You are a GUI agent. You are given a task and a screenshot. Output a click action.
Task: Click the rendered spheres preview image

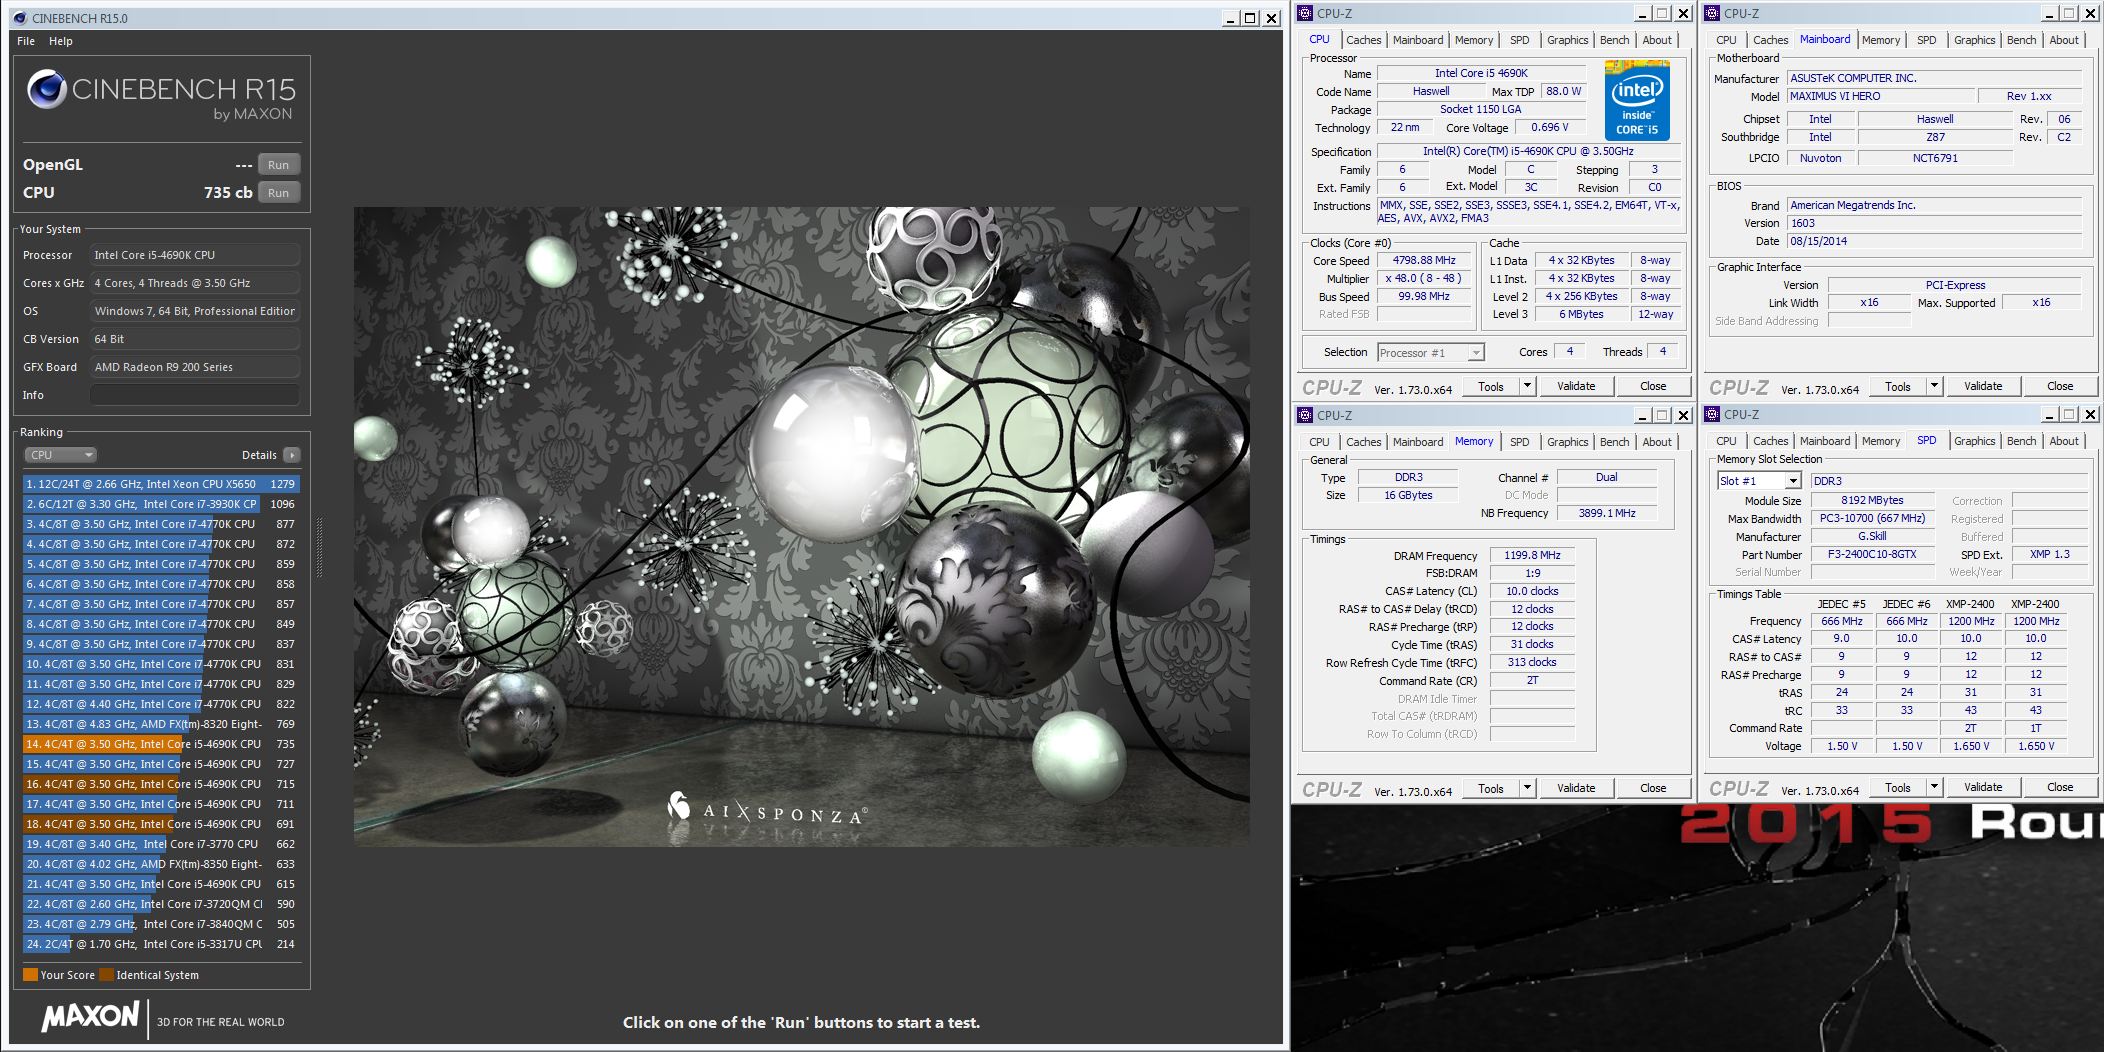tap(801, 526)
